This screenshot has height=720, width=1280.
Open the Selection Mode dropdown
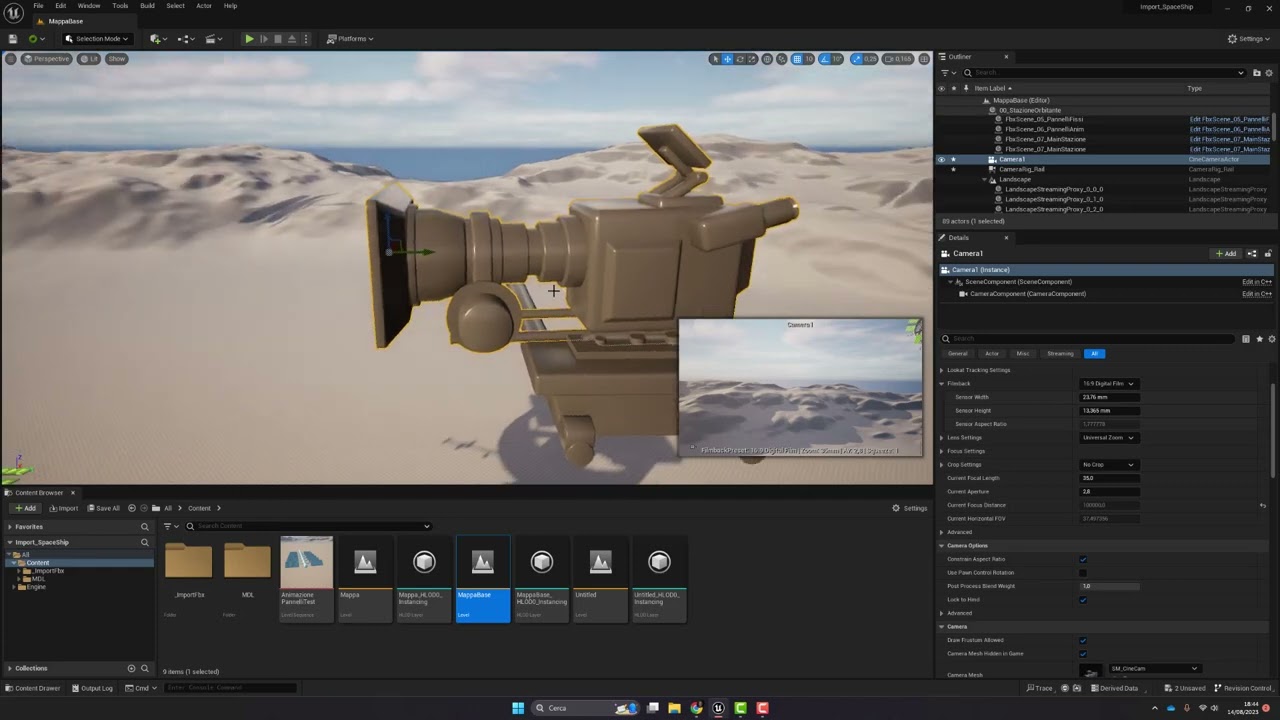pos(97,39)
